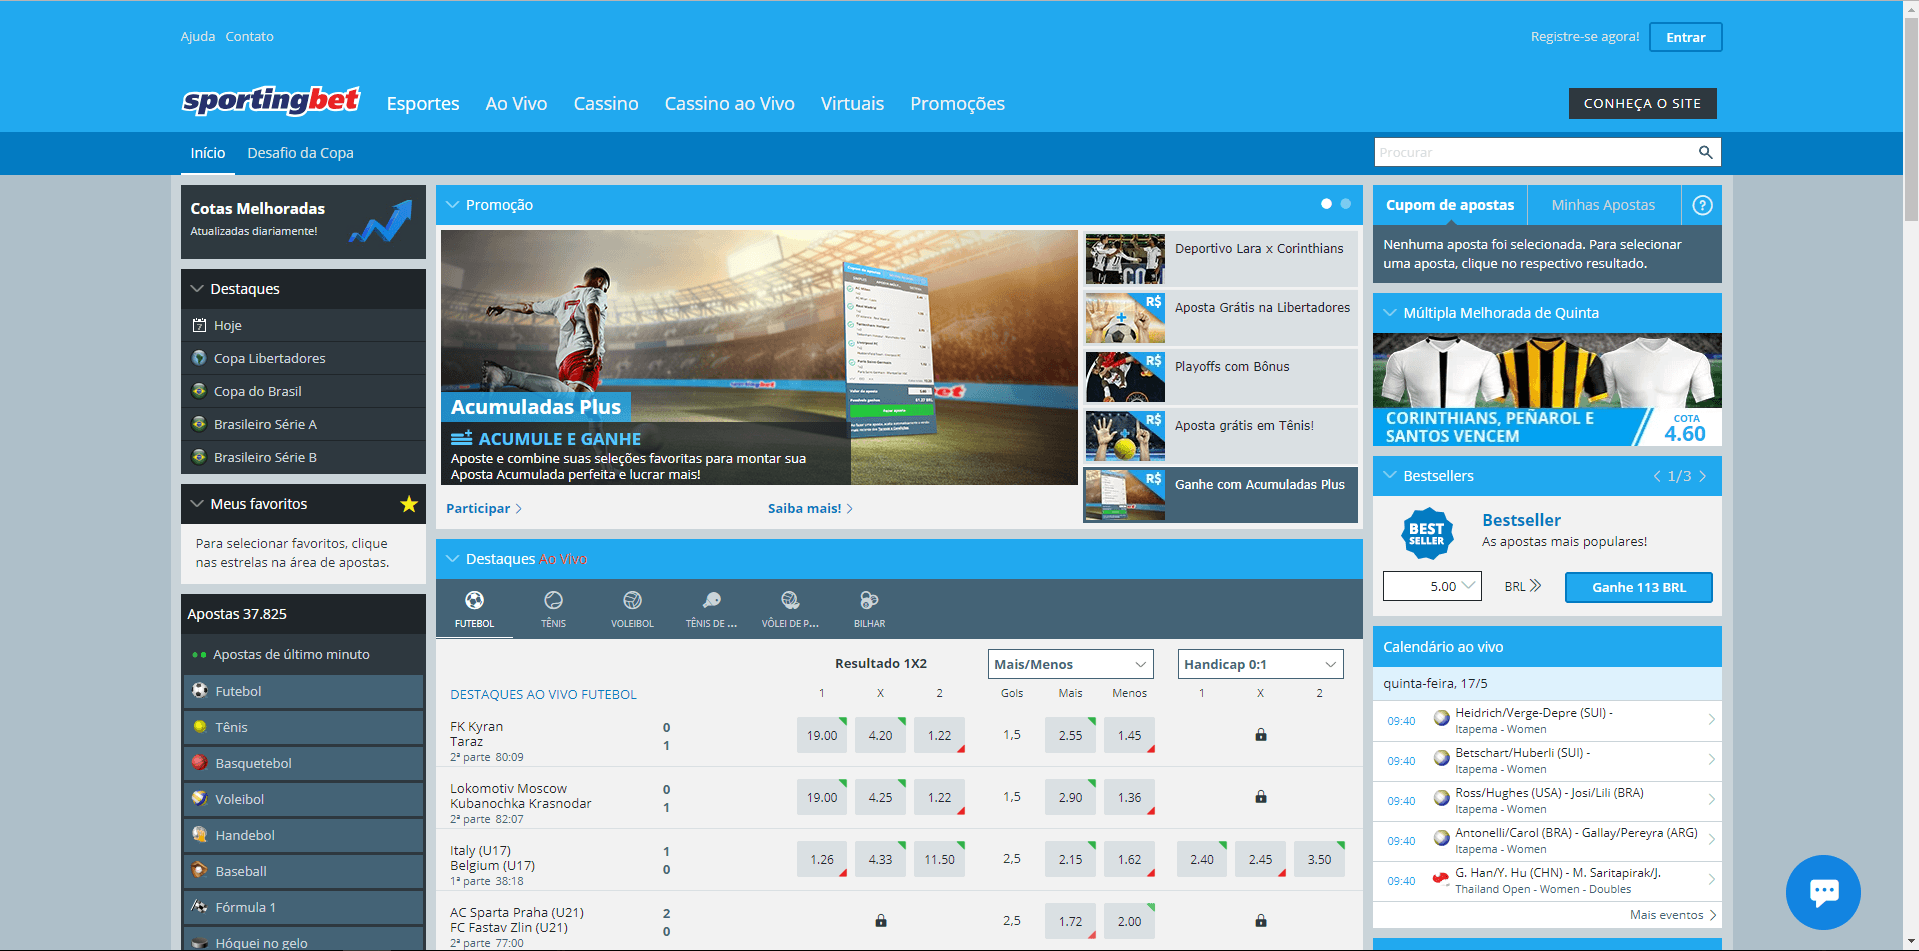Viewport: 1919px width, 951px height.
Task: Open the live chat bubble
Action: [x=1823, y=892]
